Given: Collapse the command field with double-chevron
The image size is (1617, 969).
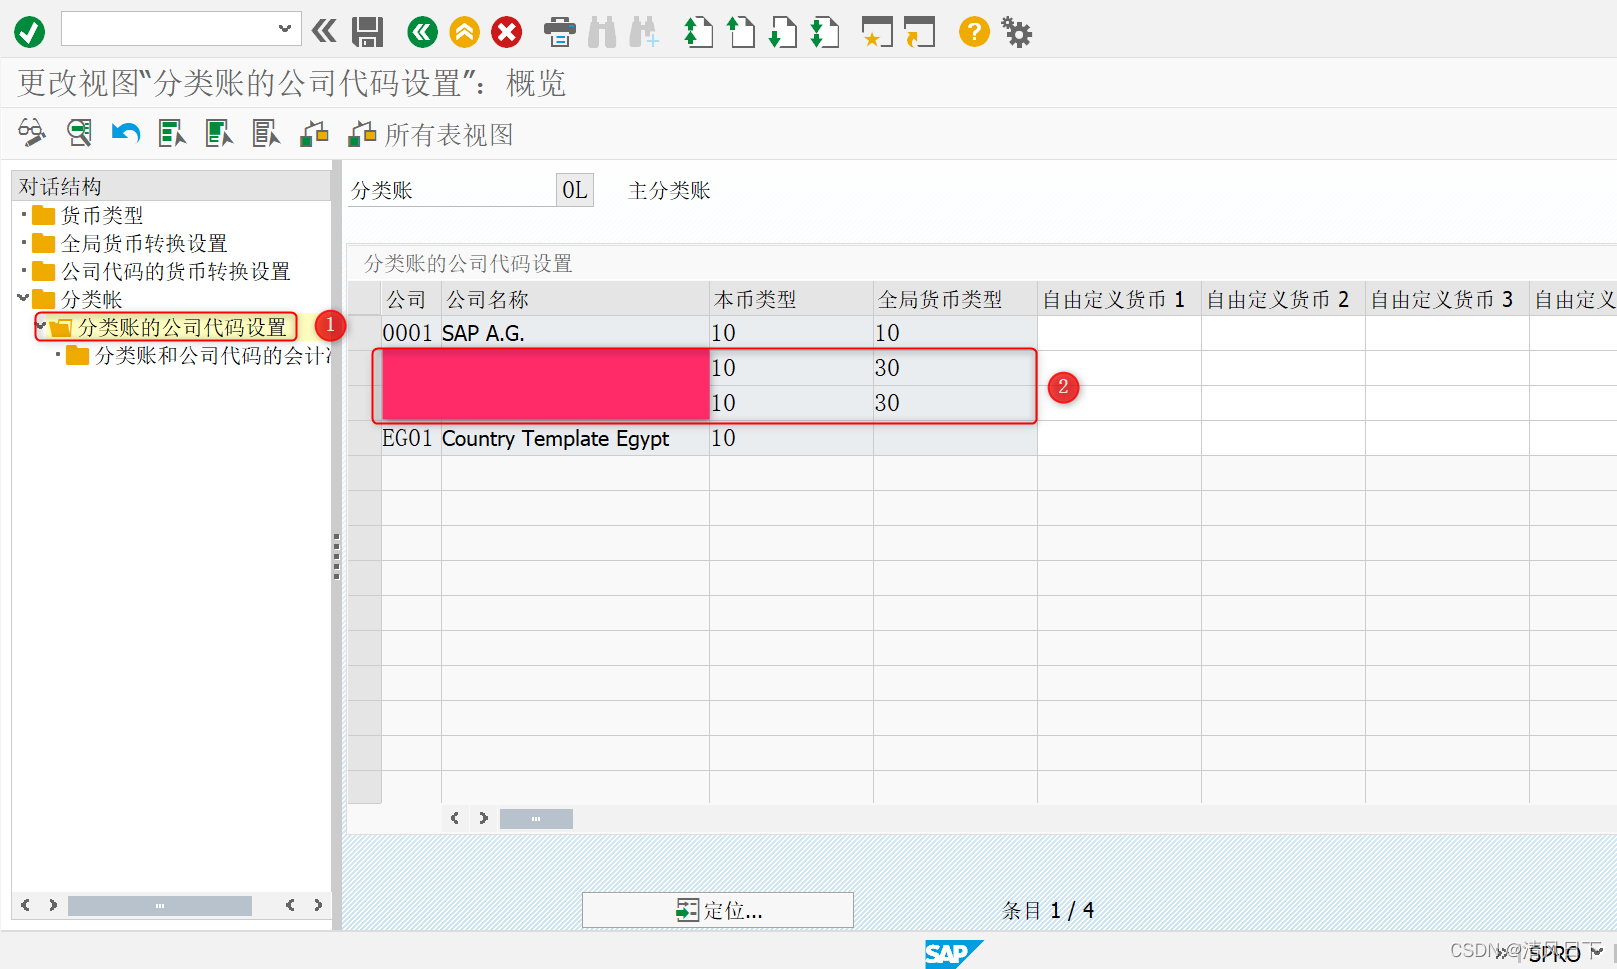Looking at the screenshot, I should [324, 31].
